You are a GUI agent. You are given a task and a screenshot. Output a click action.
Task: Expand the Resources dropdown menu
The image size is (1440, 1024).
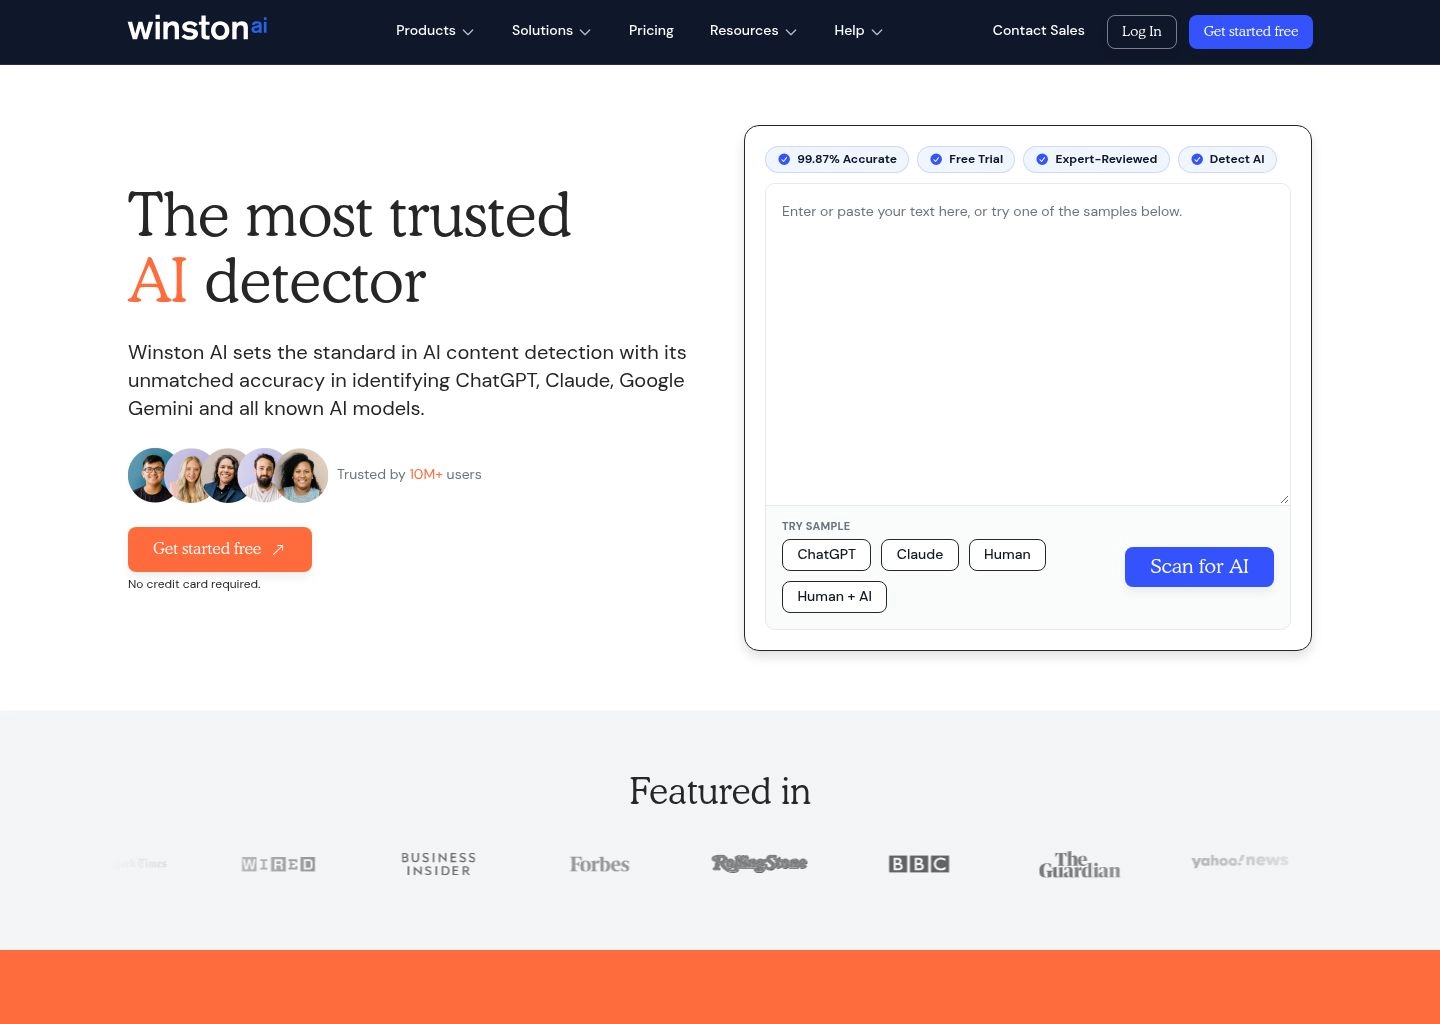coord(753,31)
